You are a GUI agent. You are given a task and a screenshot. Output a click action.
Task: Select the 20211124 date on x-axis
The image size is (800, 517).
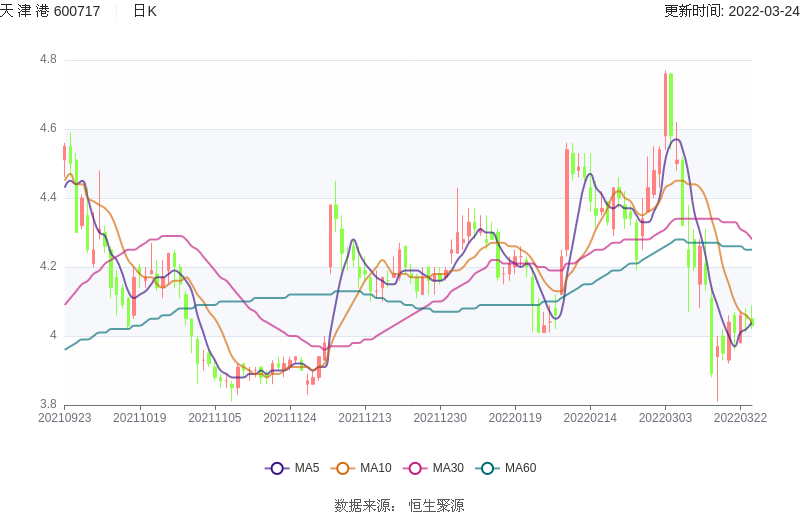coord(290,419)
